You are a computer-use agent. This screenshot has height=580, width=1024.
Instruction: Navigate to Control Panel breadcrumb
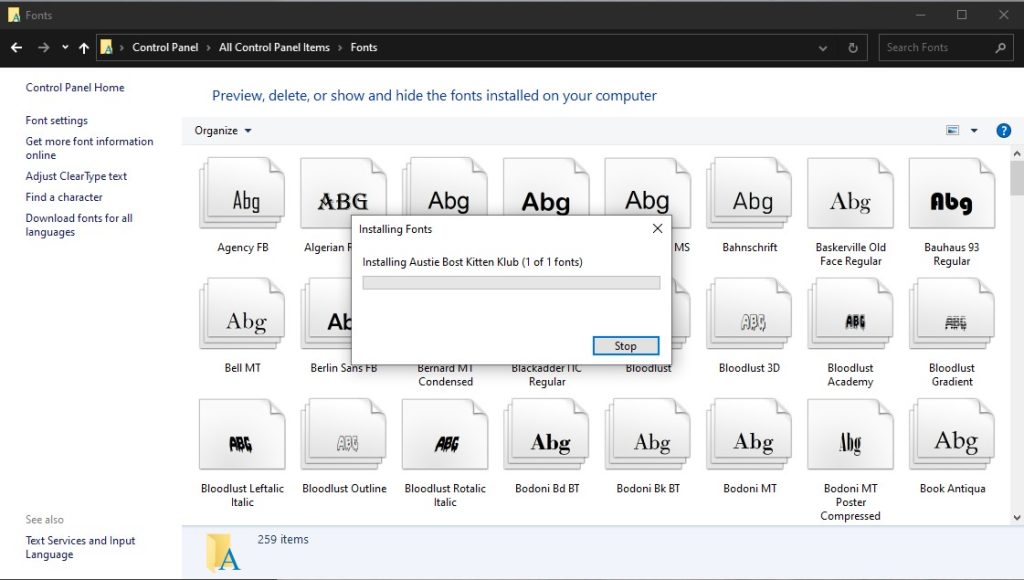(165, 47)
